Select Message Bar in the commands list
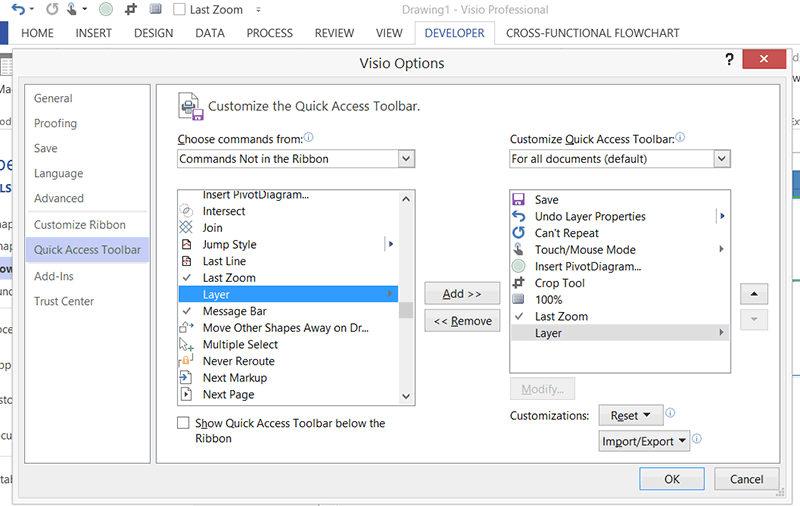The width and height of the screenshot is (800, 506). click(288, 311)
